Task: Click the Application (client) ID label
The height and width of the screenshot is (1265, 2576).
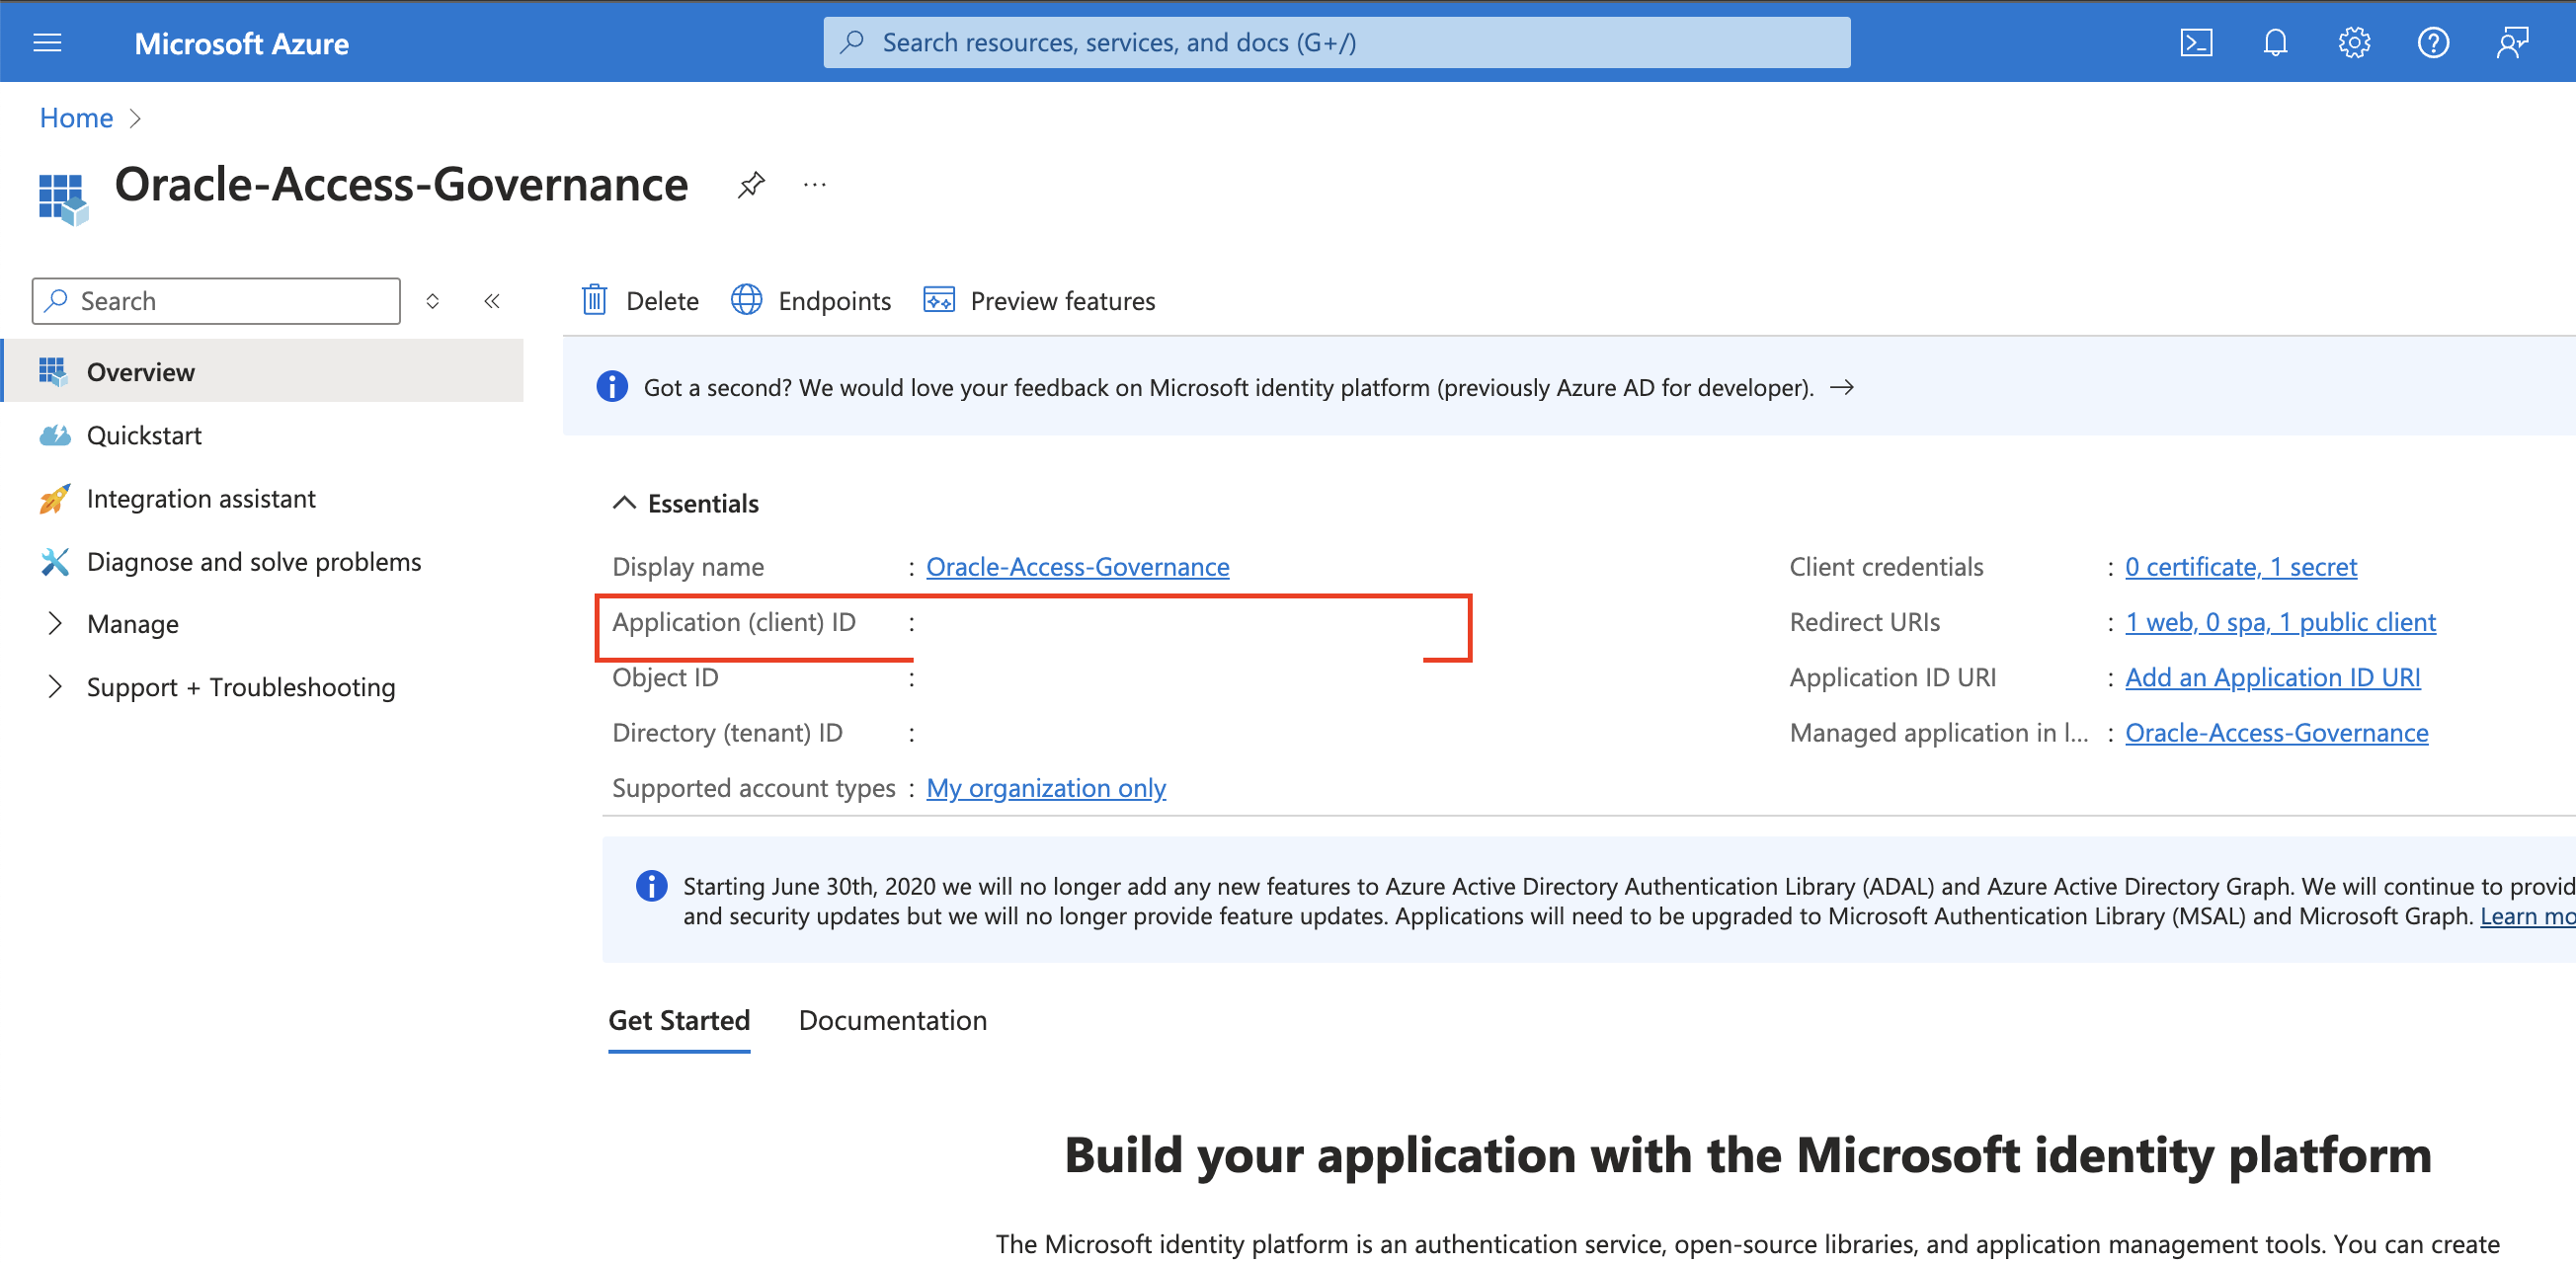Action: pos(733,622)
